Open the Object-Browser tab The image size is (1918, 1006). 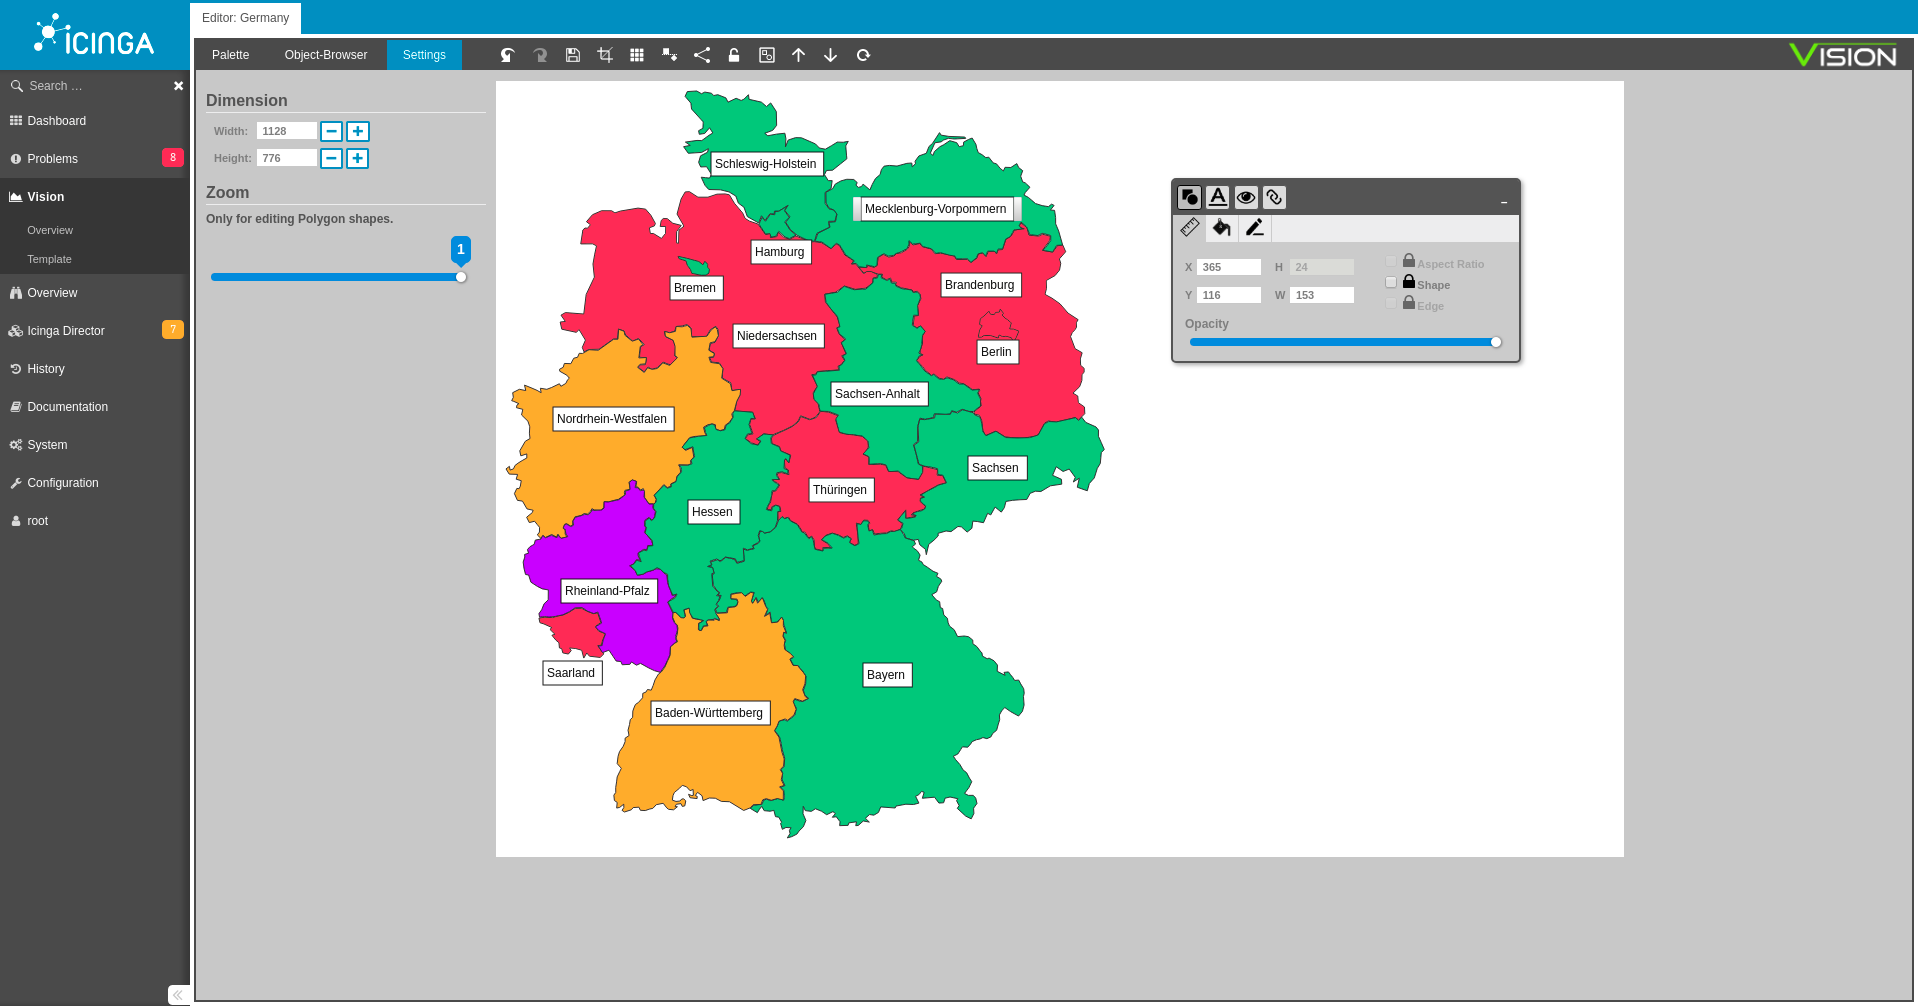pyautogui.click(x=326, y=55)
